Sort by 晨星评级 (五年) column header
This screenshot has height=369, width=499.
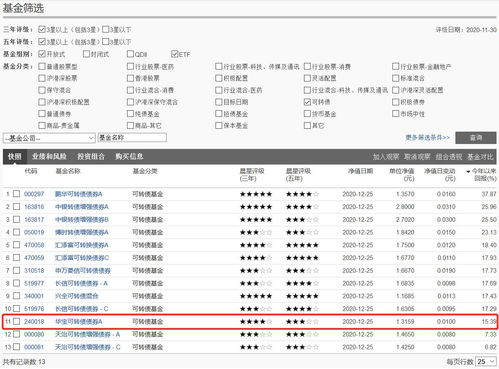[x=298, y=175]
